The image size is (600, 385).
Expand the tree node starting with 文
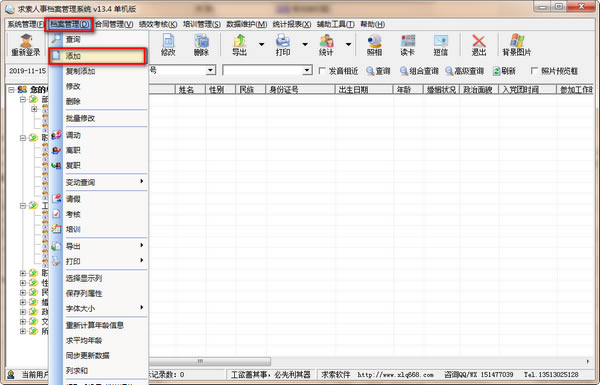(x=23, y=321)
